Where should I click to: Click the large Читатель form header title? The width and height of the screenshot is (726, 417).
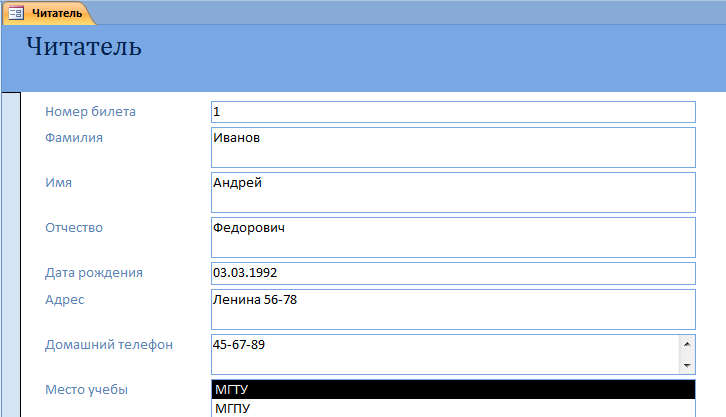[x=84, y=47]
